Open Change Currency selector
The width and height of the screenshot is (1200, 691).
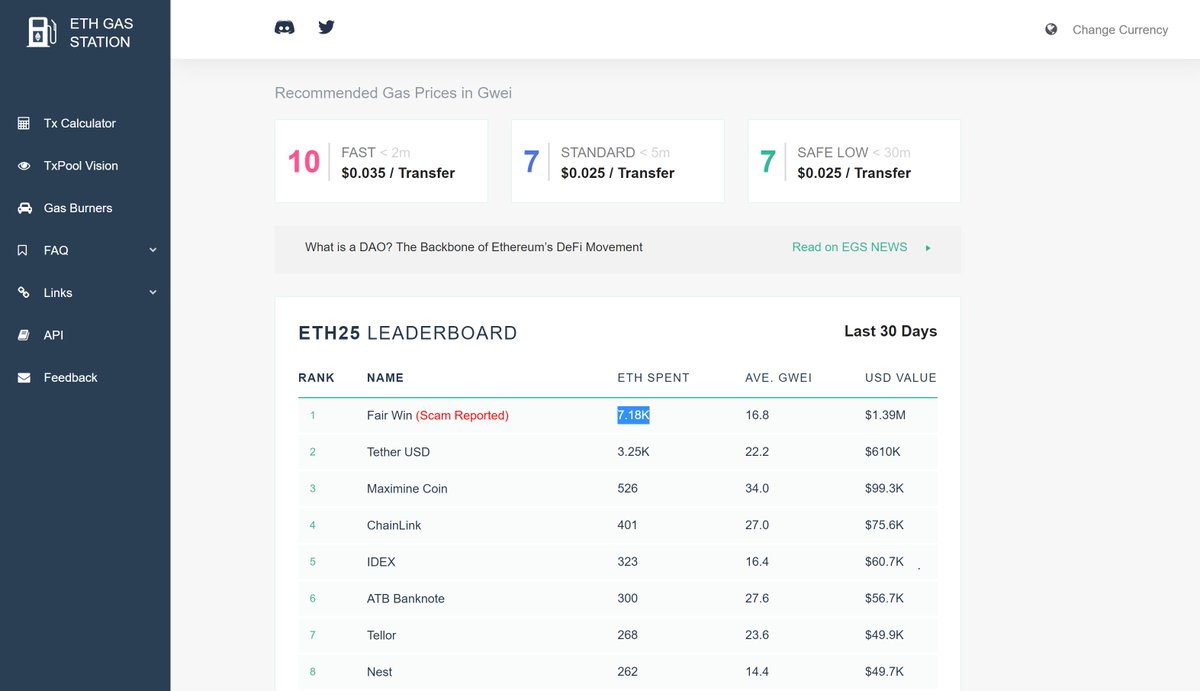[1120, 30]
